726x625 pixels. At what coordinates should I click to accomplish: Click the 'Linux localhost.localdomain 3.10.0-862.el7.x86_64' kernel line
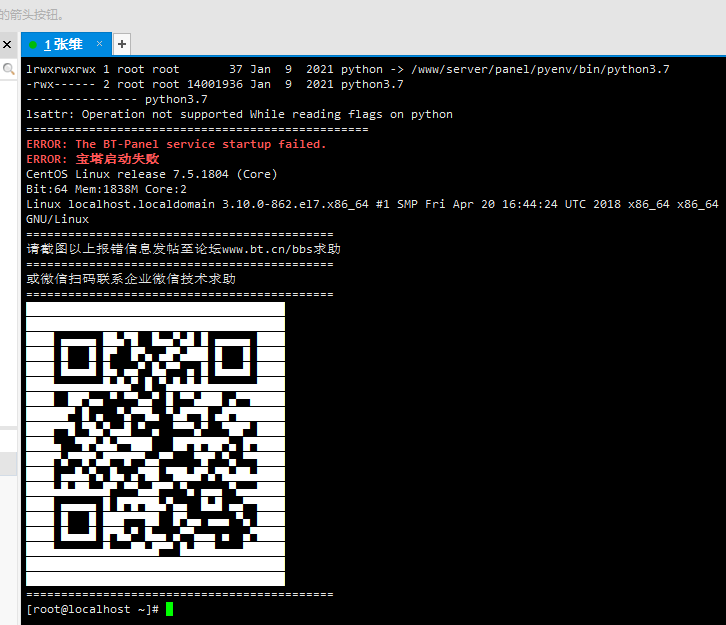[x=372, y=204]
